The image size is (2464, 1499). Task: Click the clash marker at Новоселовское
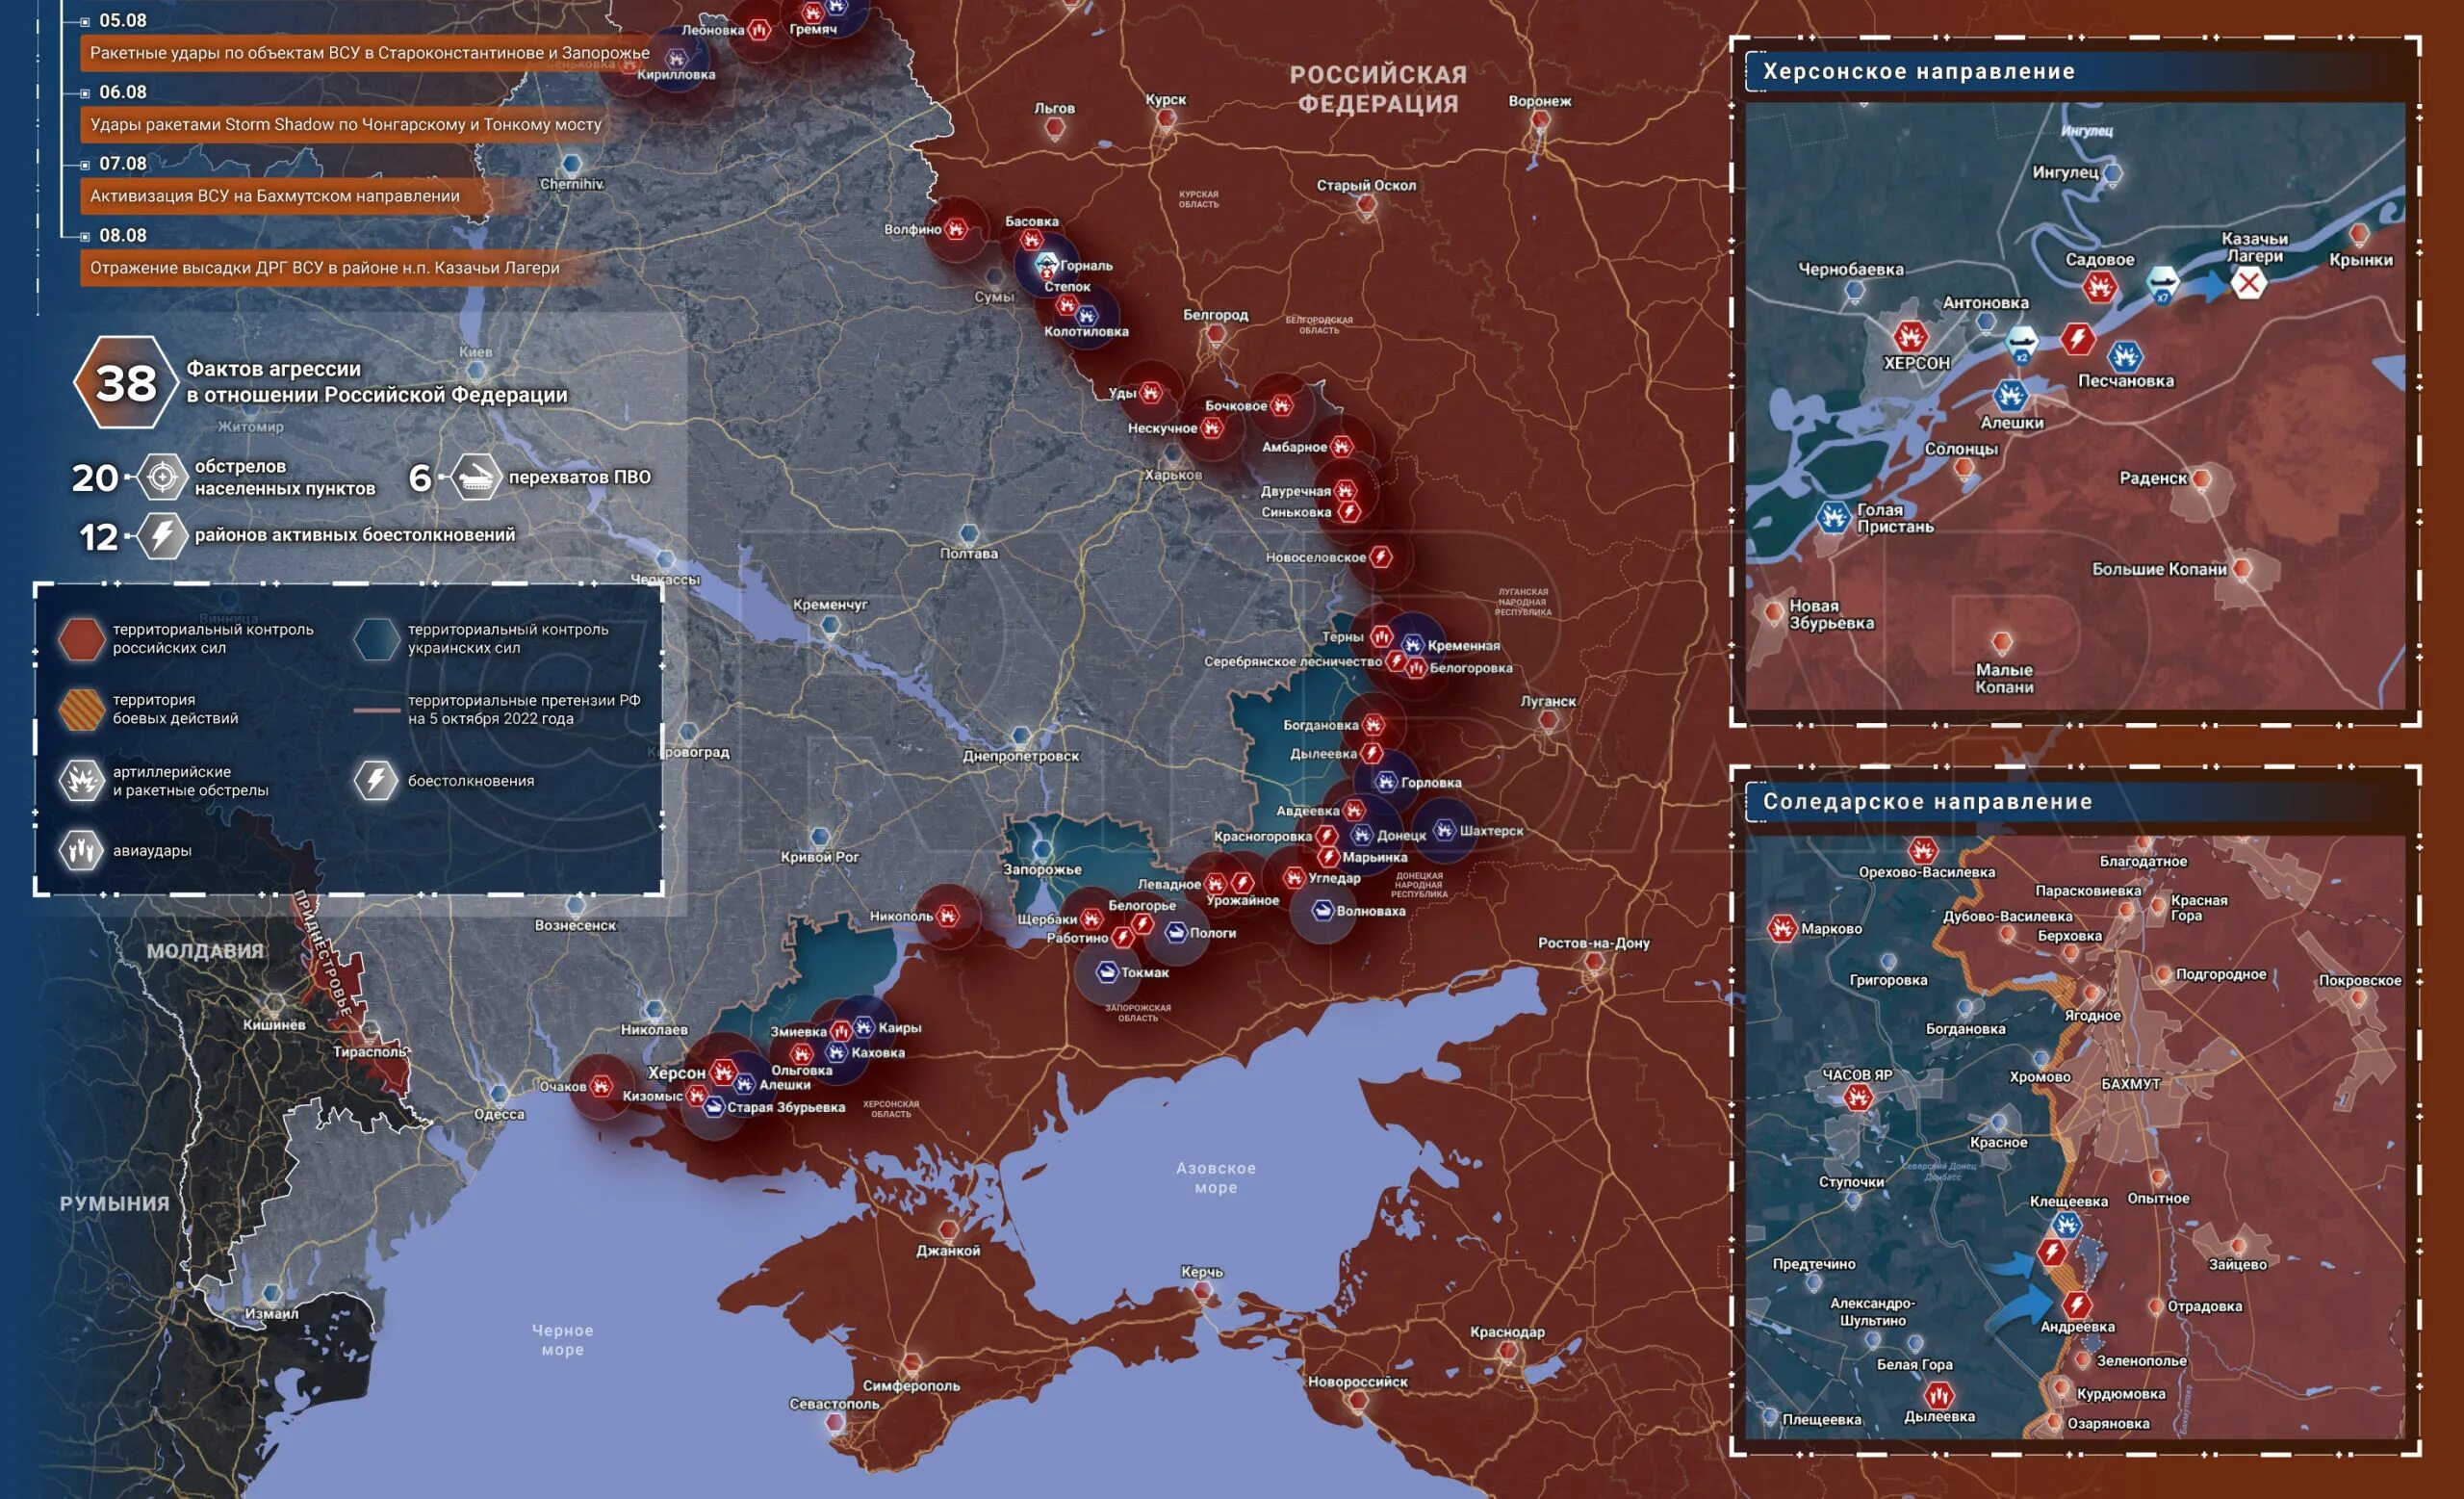pyautogui.click(x=1381, y=556)
